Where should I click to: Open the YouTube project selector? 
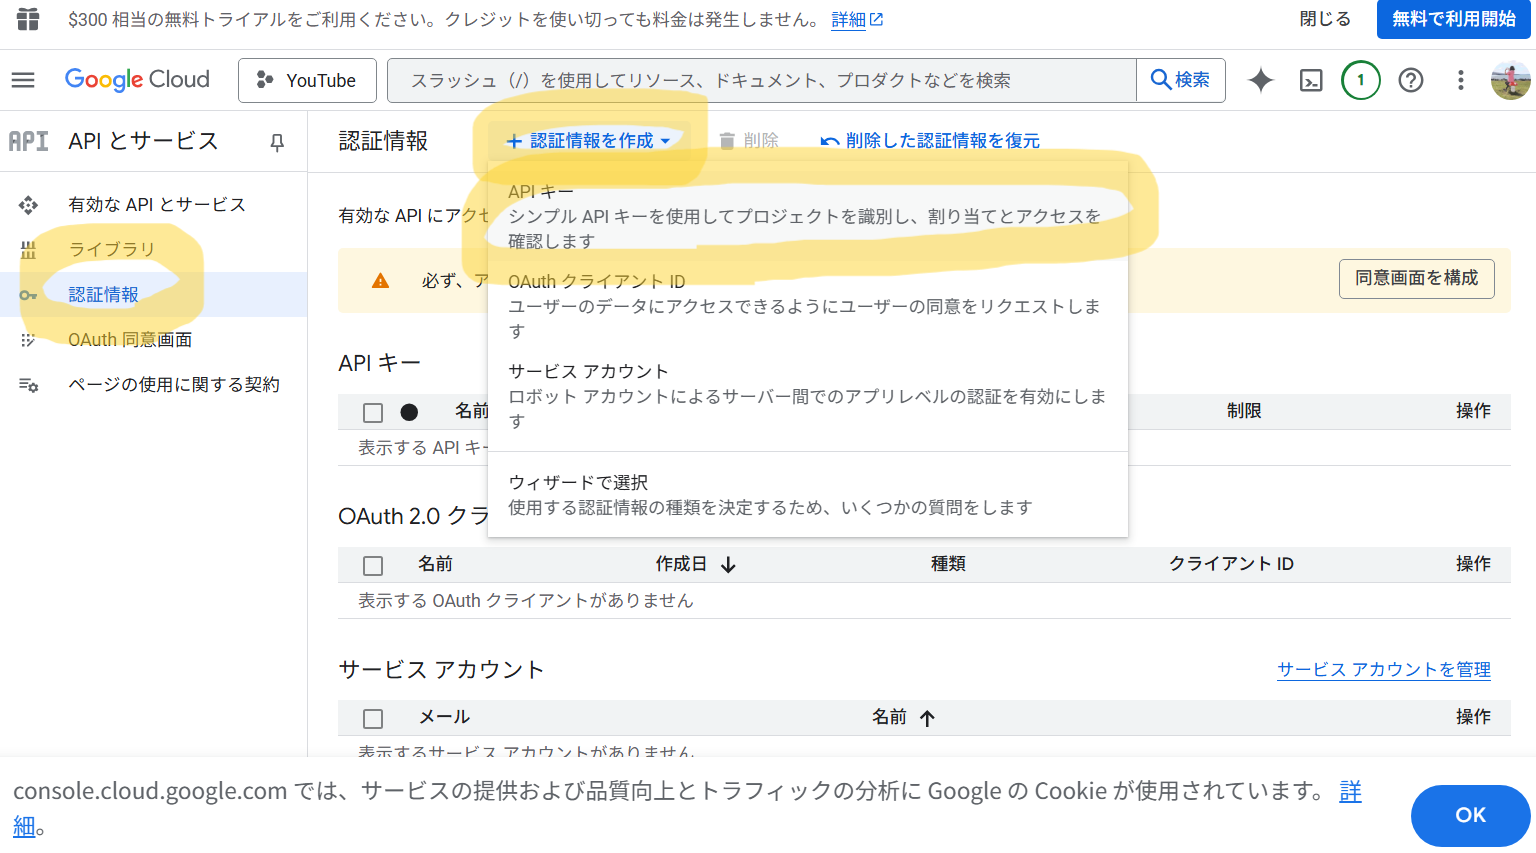[x=307, y=80]
